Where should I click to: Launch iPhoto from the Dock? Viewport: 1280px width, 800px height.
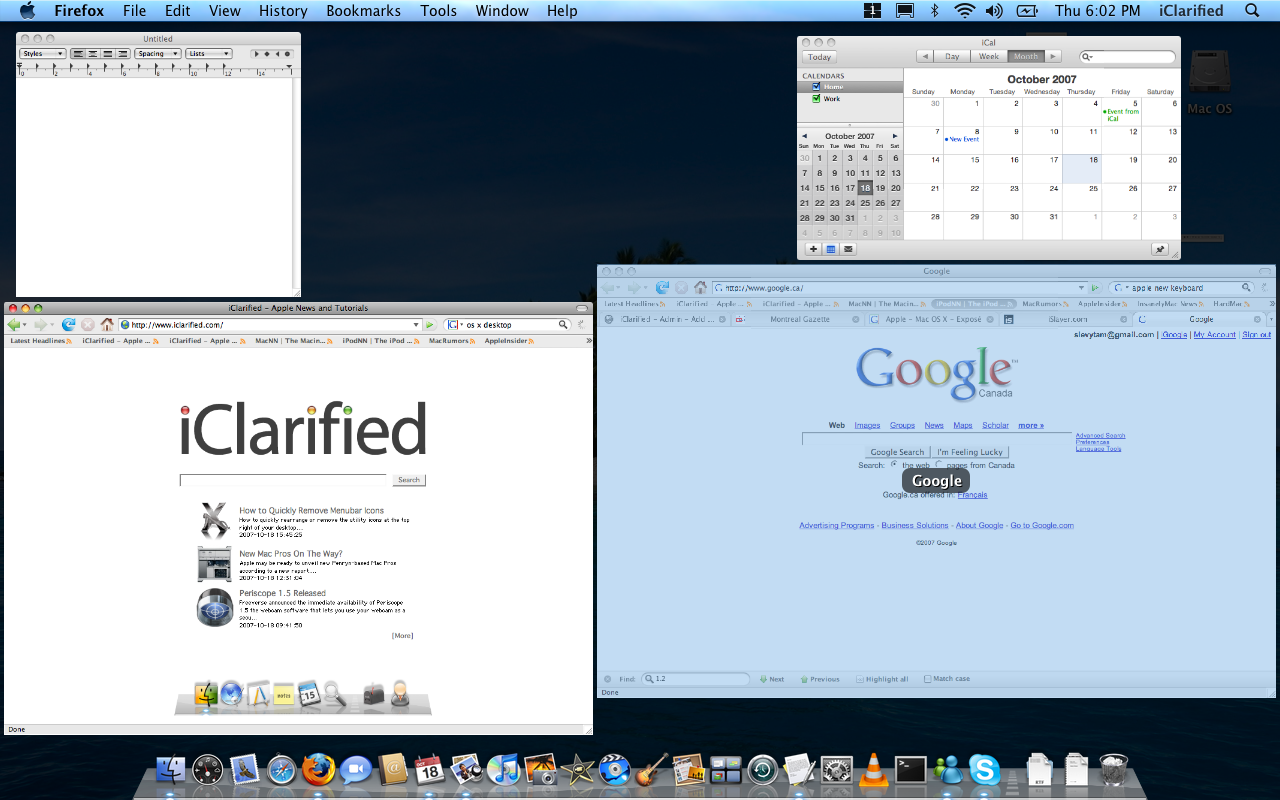(540, 770)
